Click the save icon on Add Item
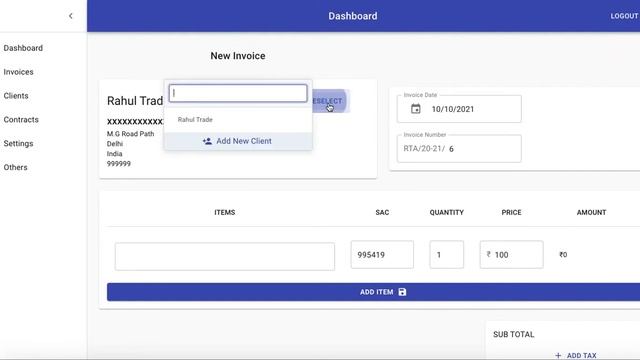The width and height of the screenshot is (640, 360). [x=402, y=292]
